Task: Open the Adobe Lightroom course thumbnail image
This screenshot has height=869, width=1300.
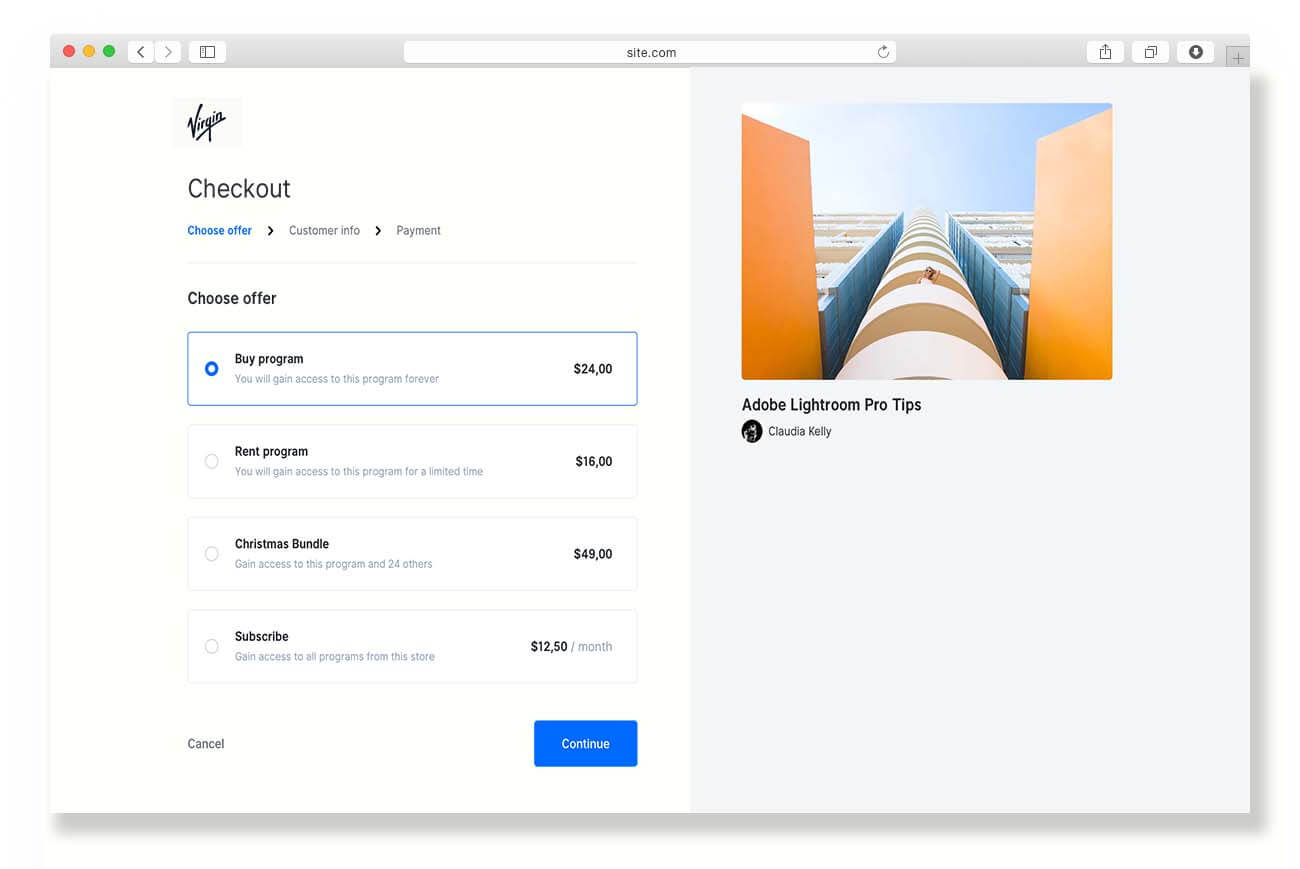Action: click(927, 241)
